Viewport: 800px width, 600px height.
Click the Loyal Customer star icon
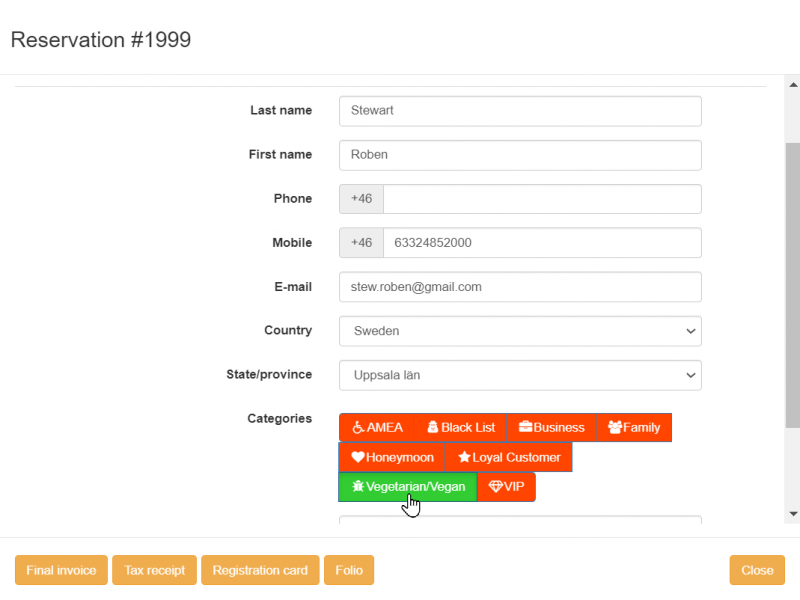tap(464, 457)
